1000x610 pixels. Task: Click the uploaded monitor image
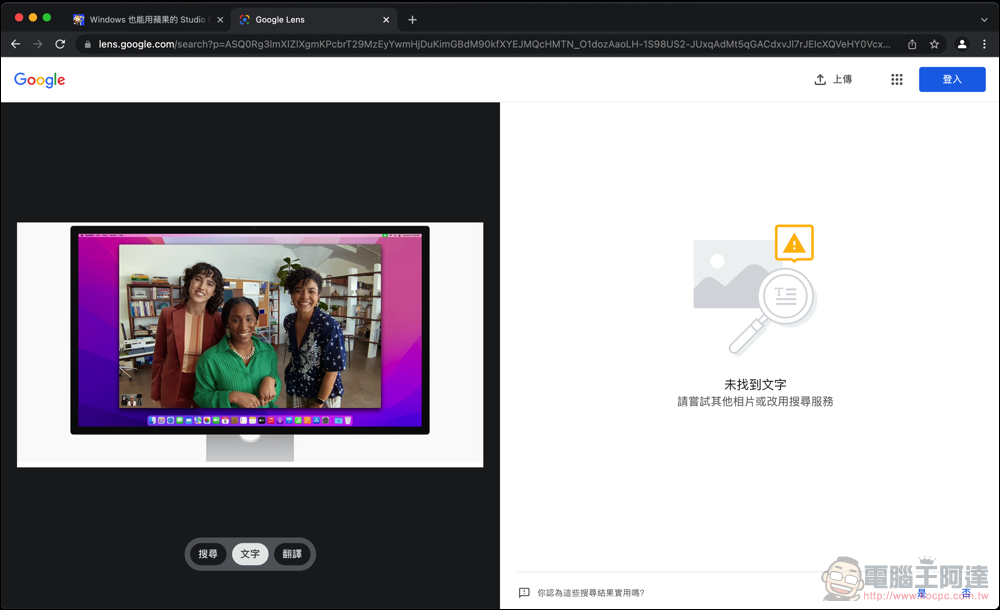point(250,345)
